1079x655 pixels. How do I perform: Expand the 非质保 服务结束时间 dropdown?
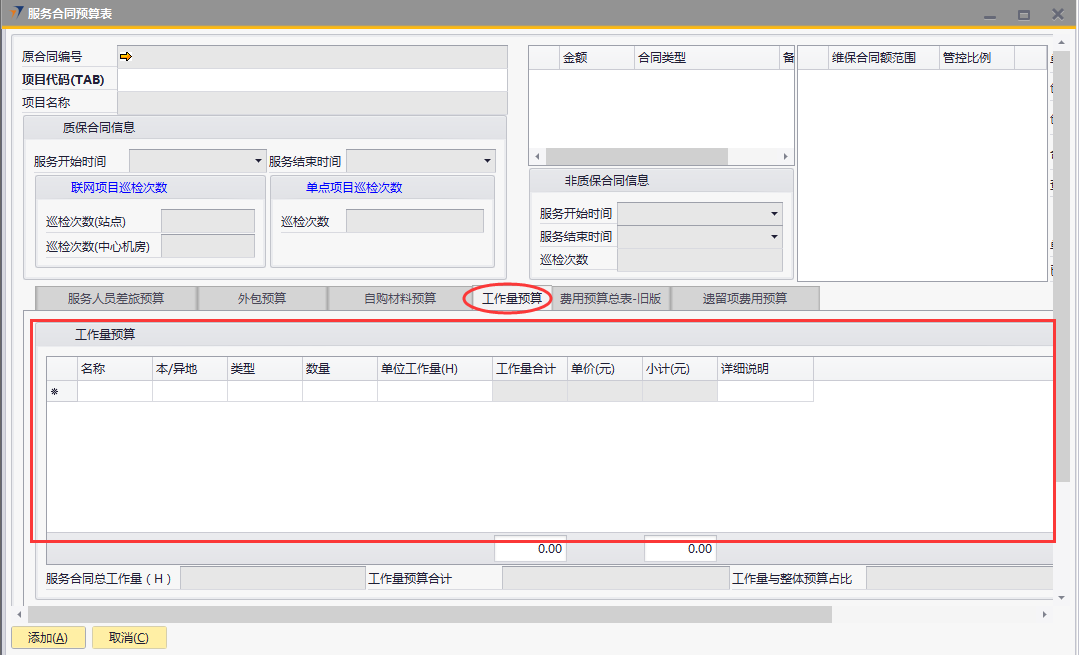click(774, 237)
